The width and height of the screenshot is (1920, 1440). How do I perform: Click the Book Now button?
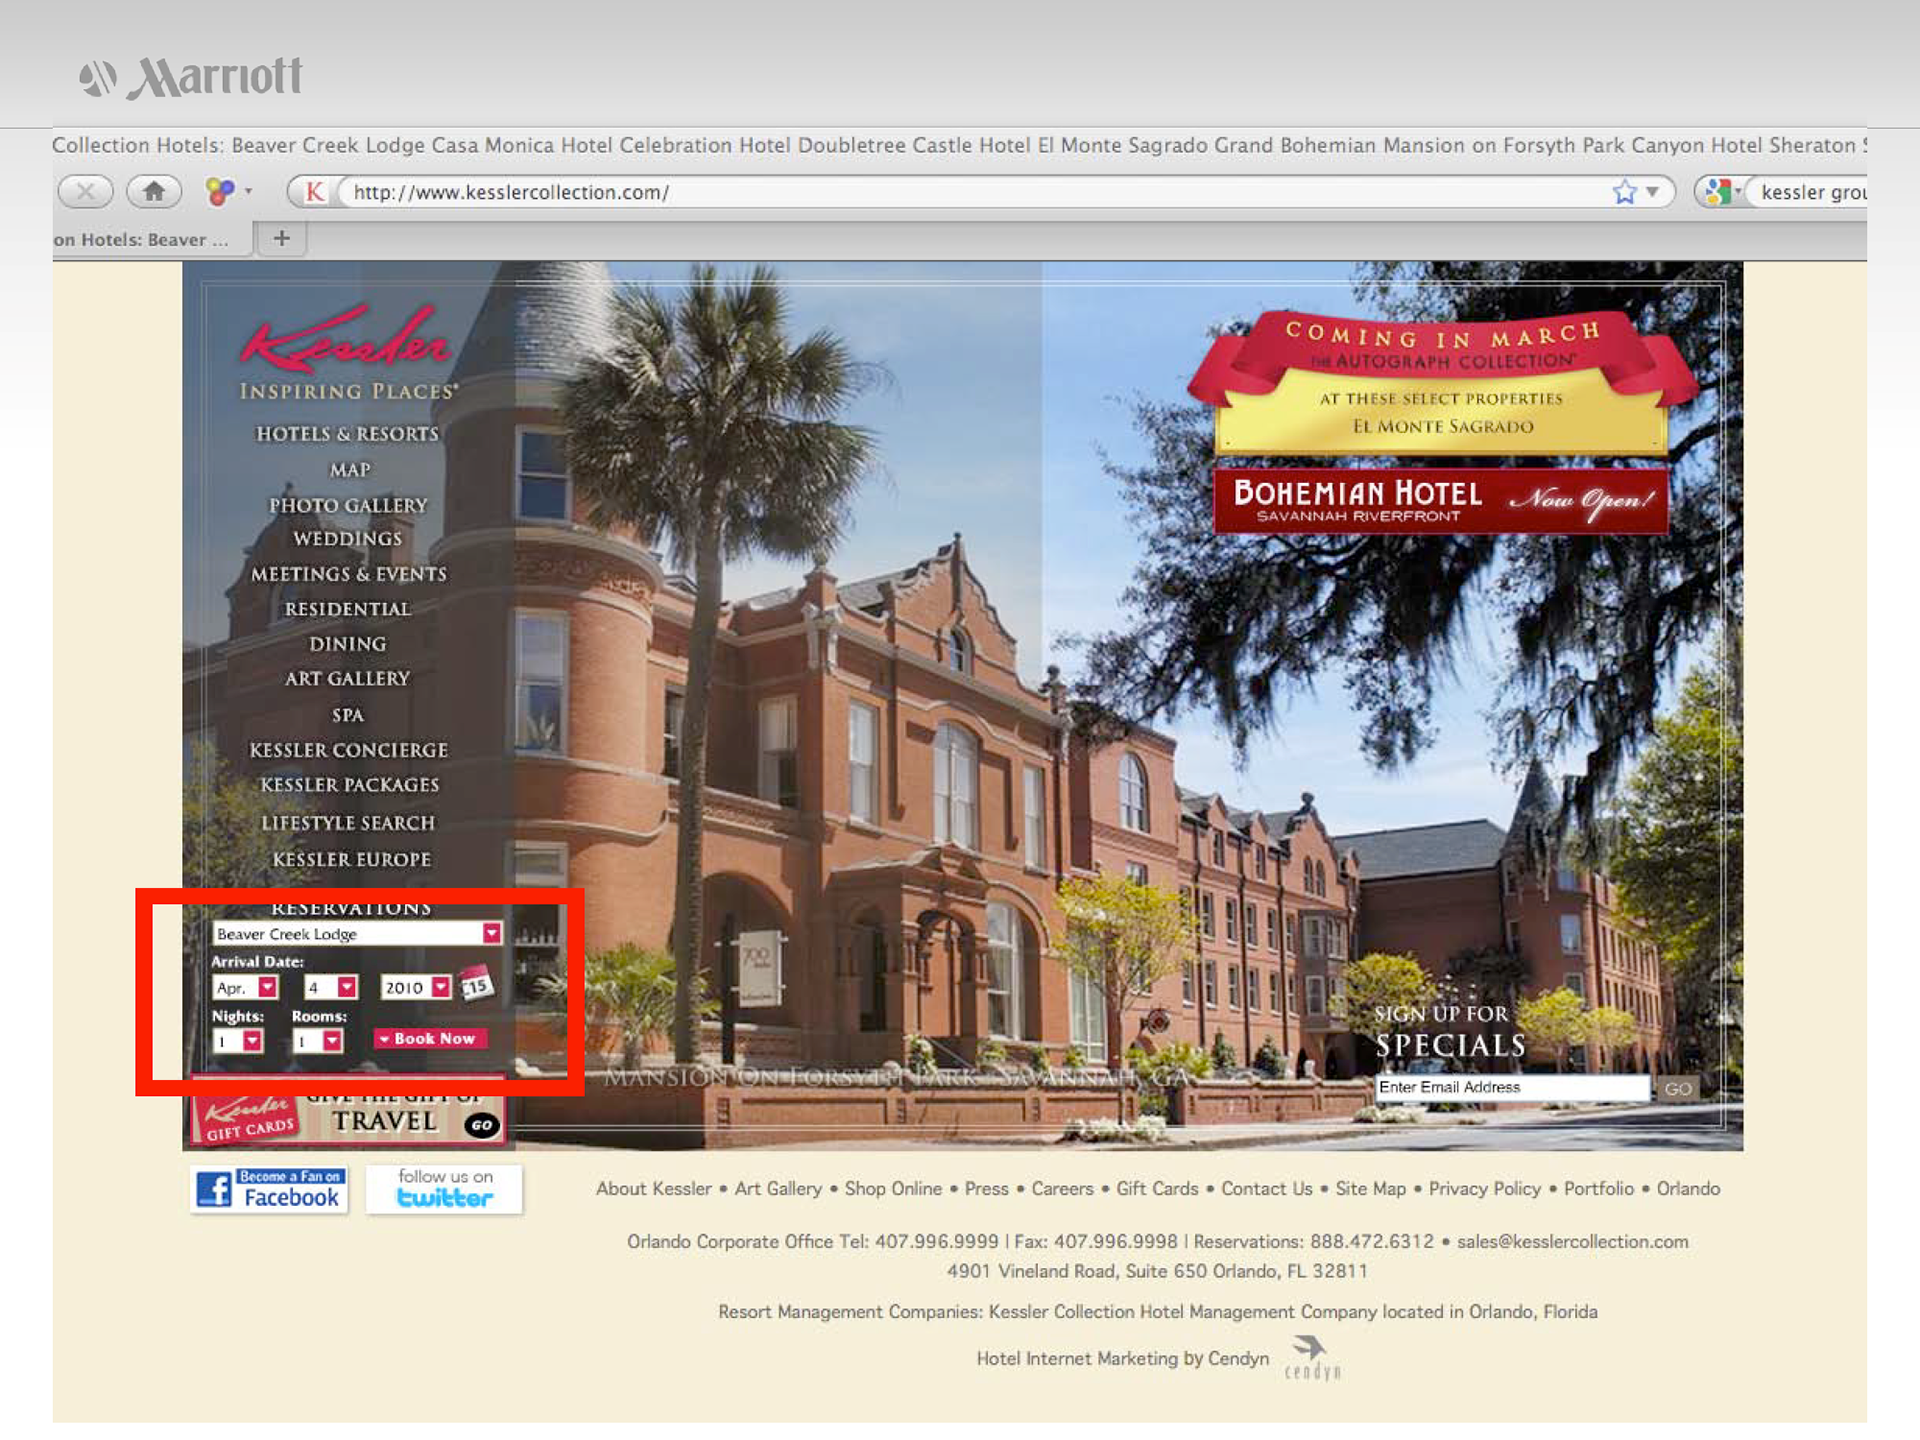(430, 1039)
